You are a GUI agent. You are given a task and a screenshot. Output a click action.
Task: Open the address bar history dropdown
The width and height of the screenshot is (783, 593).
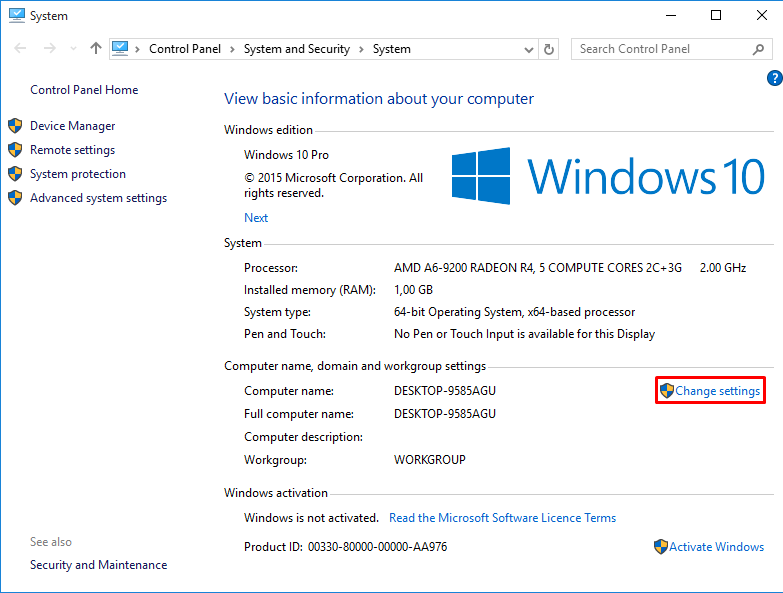529,49
